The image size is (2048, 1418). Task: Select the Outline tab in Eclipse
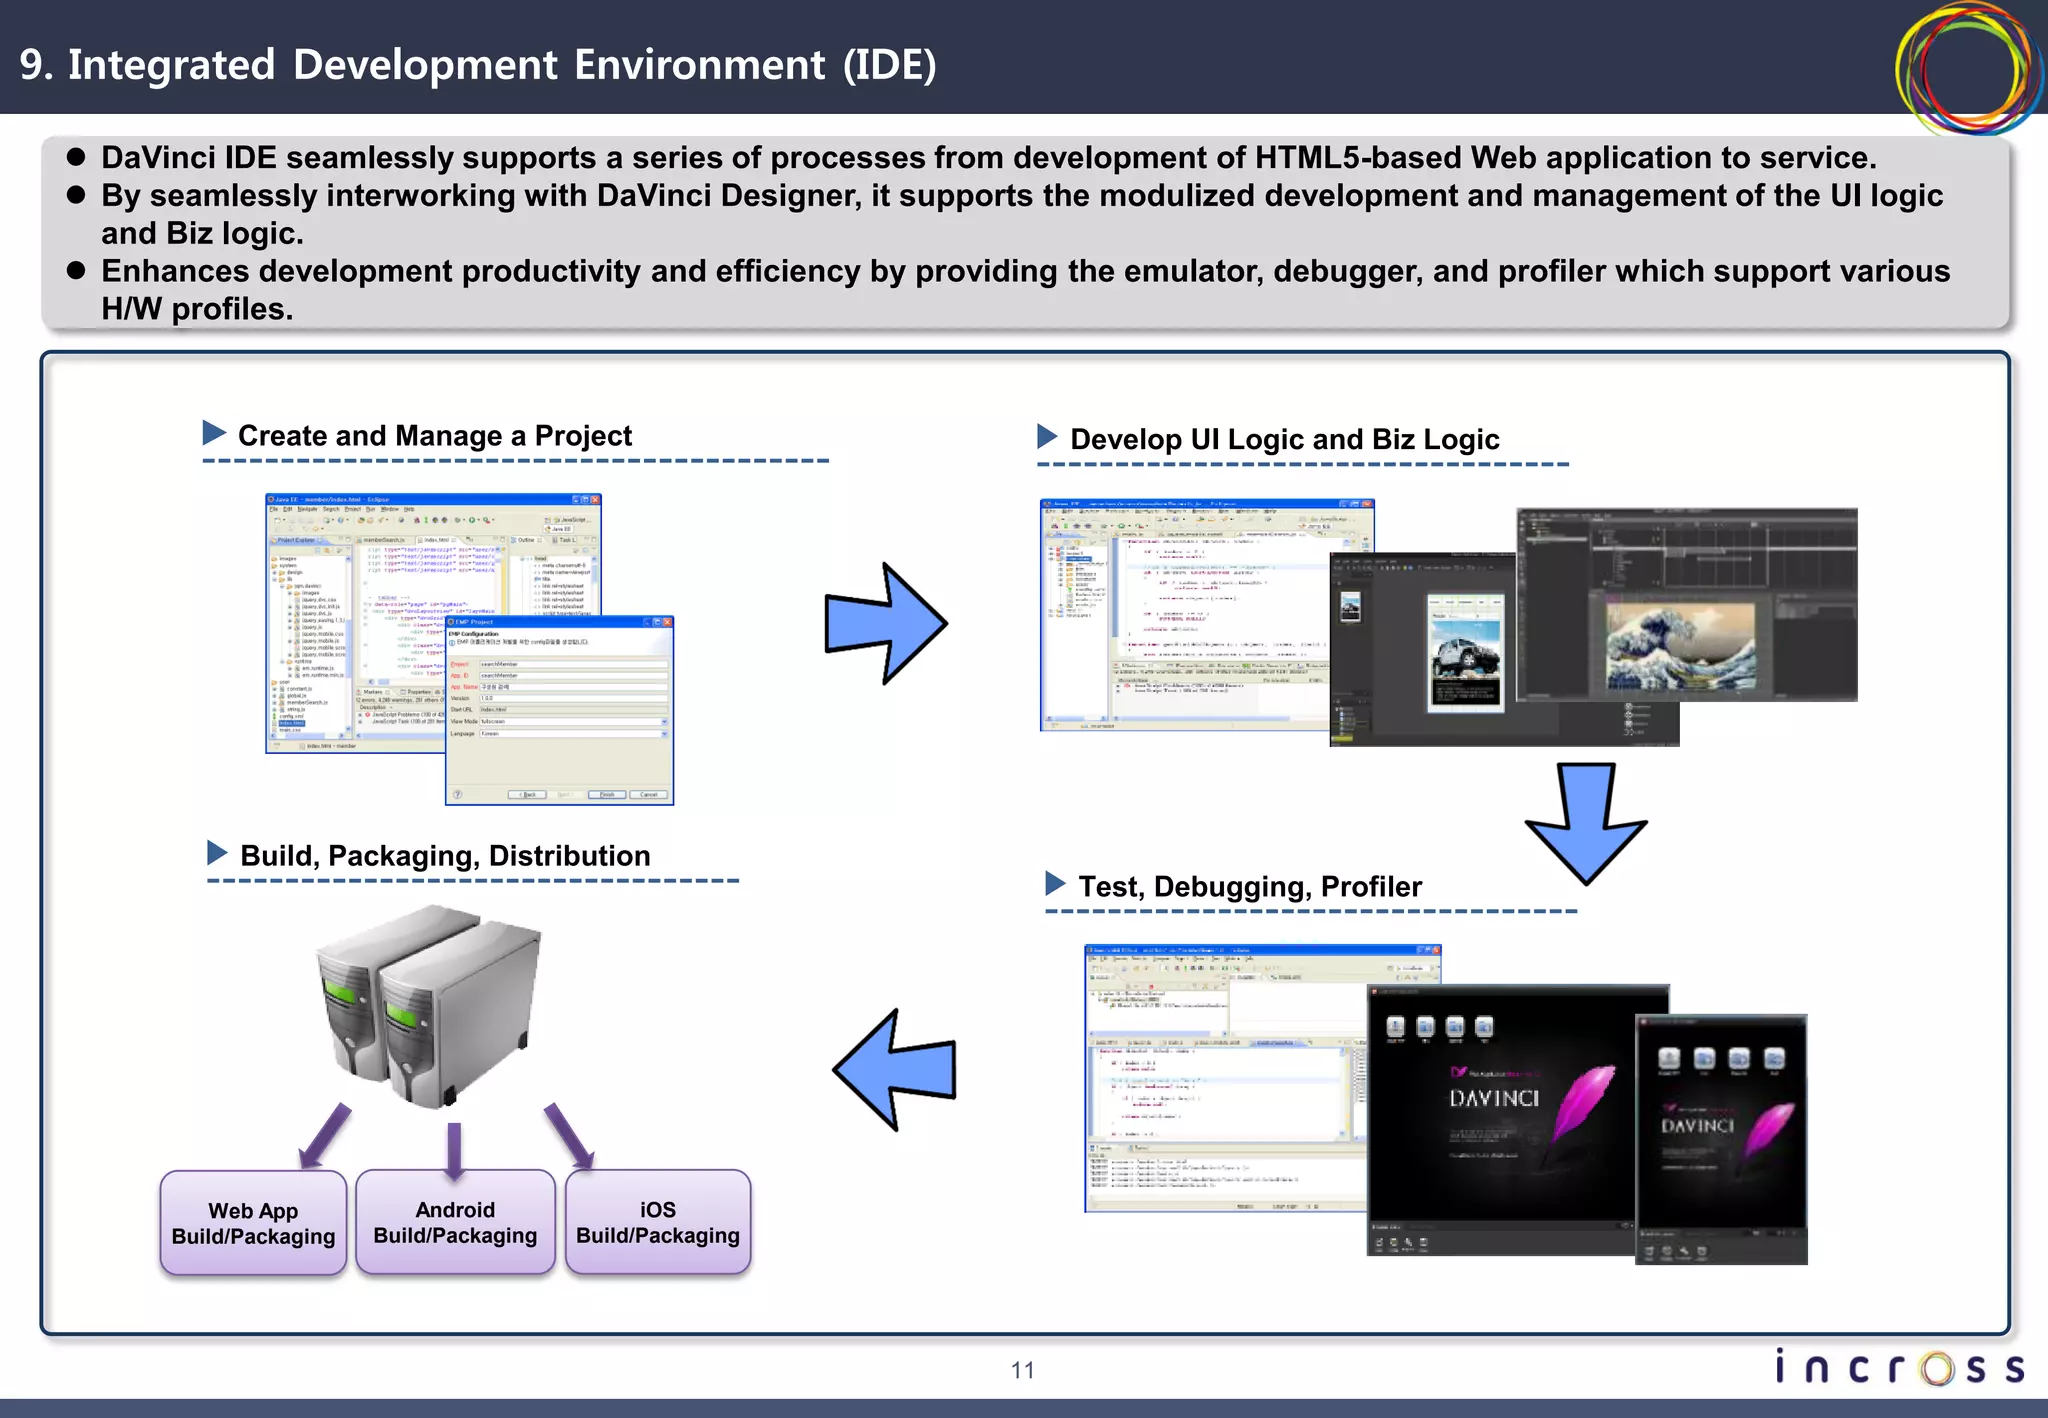pyautogui.click(x=524, y=540)
